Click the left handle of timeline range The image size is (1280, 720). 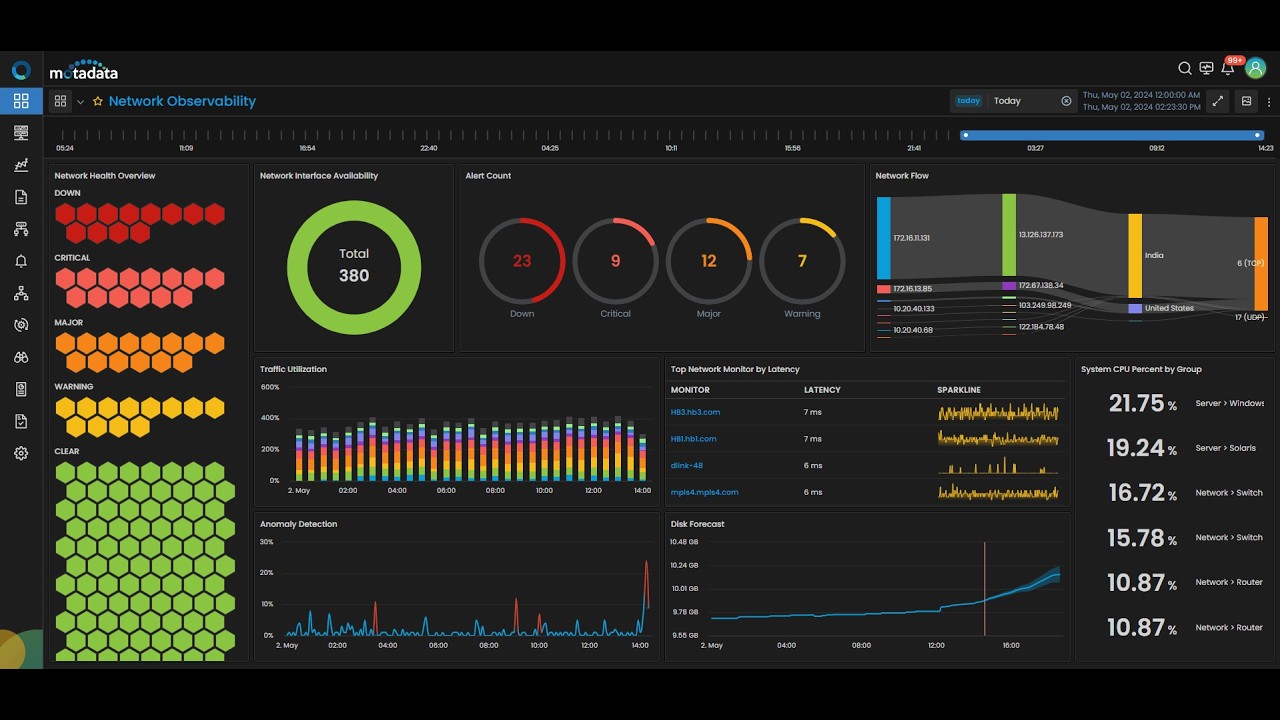click(965, 135)
